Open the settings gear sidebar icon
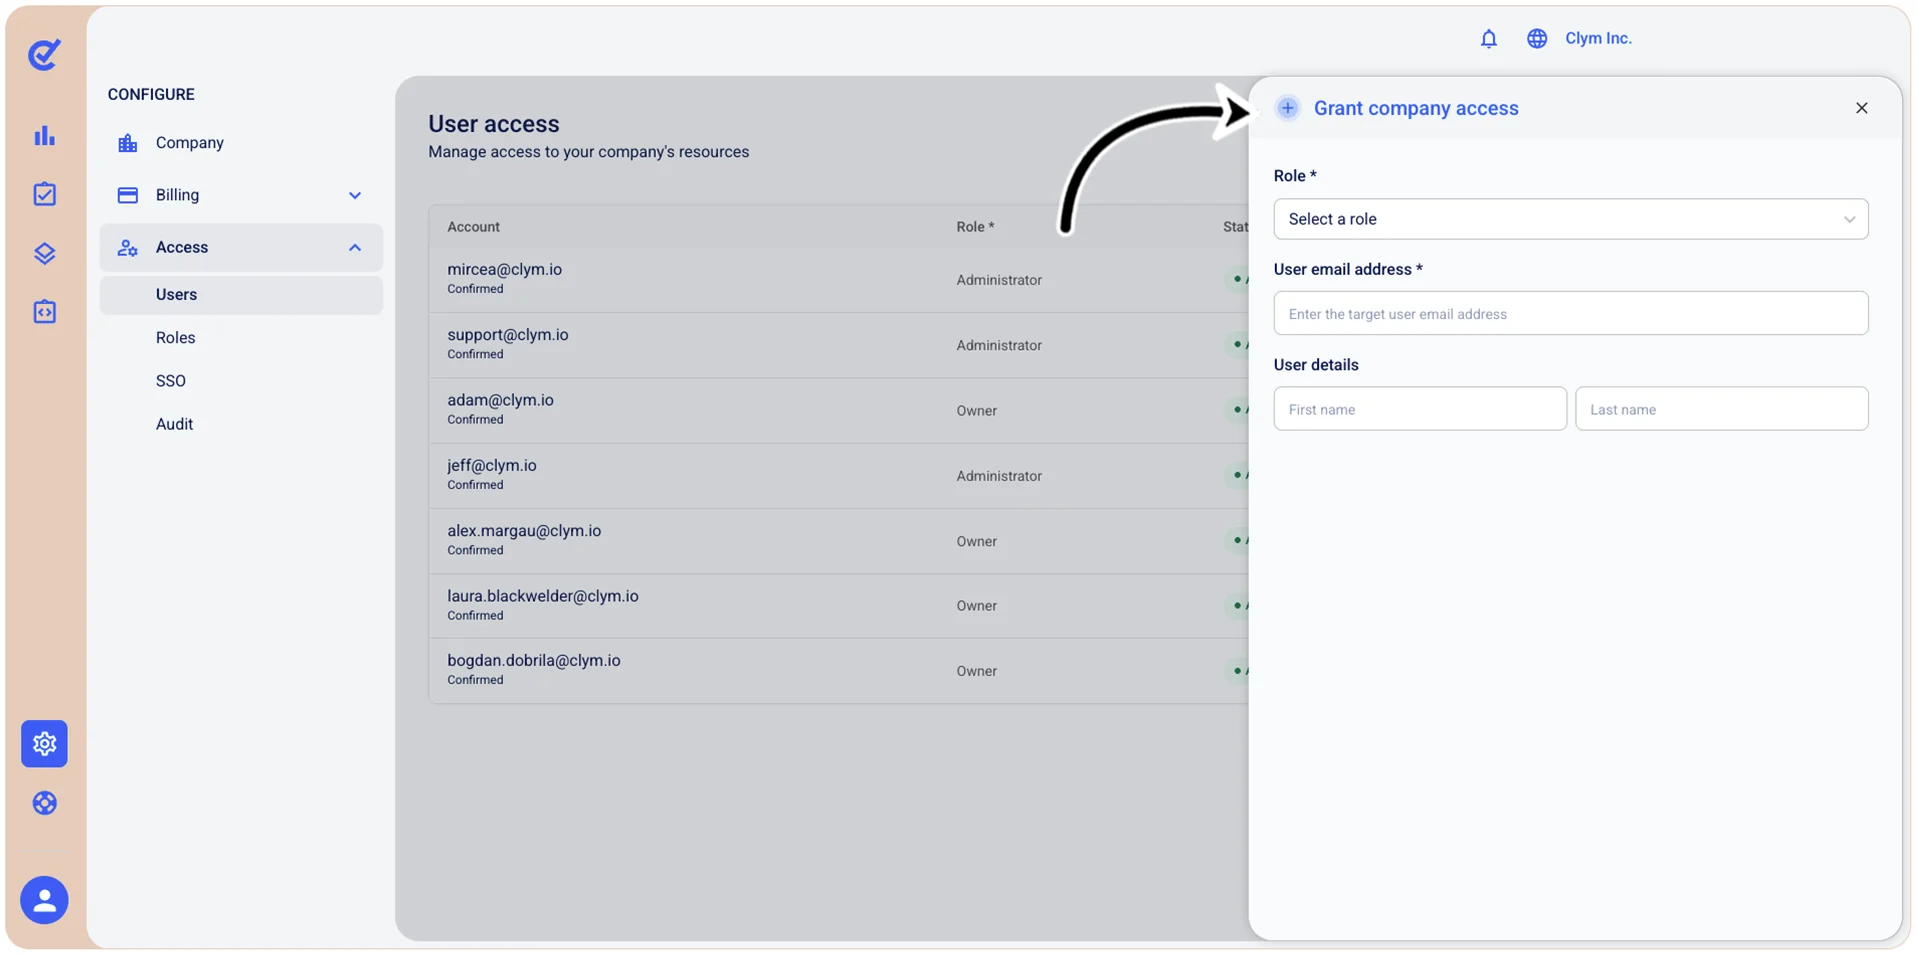 coord(44,744)
